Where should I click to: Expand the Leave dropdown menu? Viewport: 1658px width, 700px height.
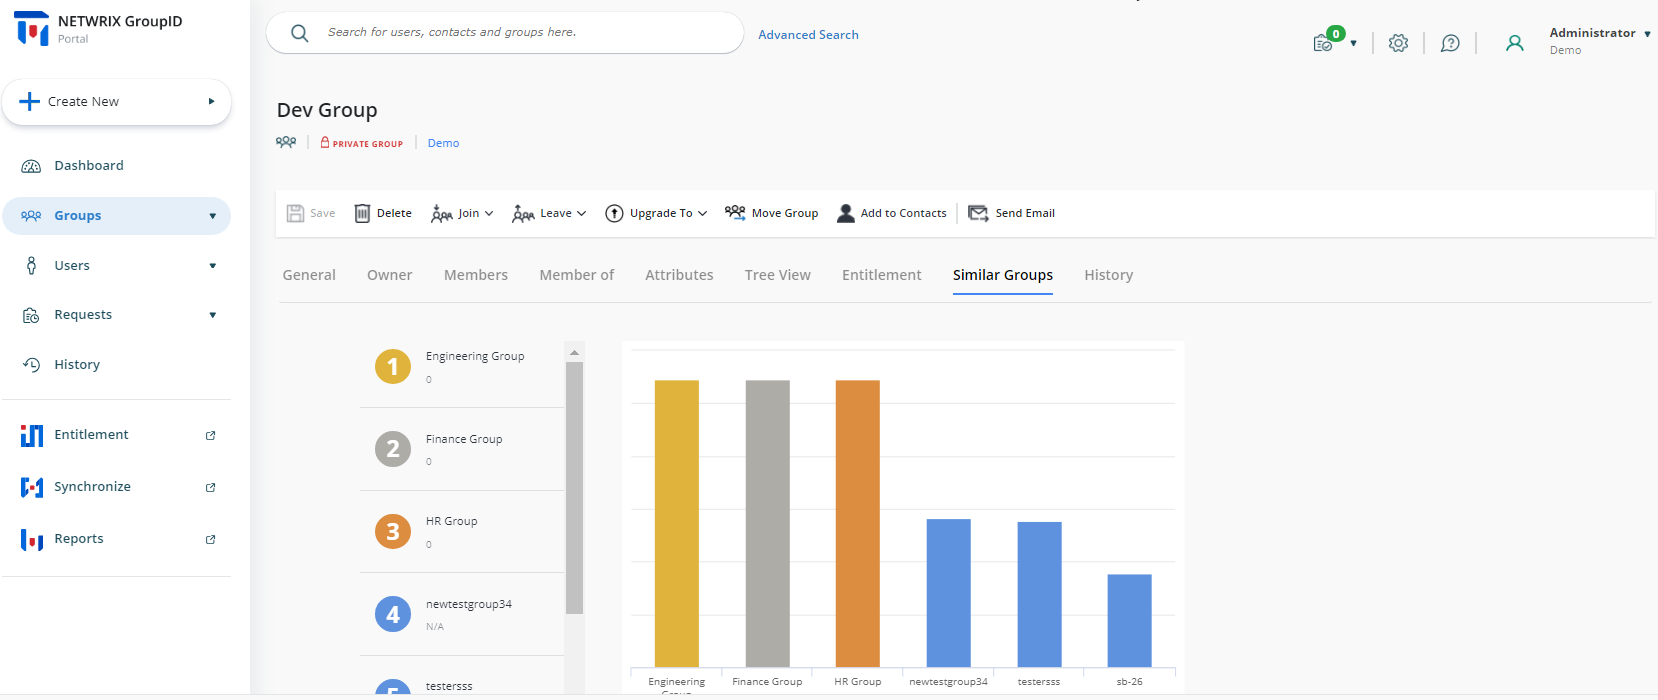click(549, 213)
